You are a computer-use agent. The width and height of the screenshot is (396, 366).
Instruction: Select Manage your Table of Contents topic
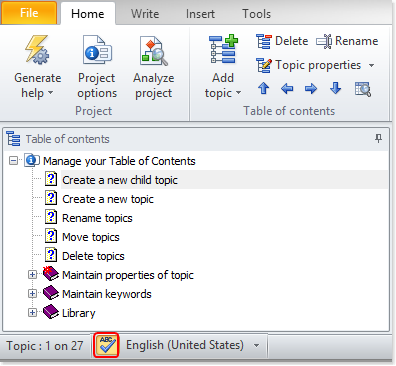(x=119, y=161)
